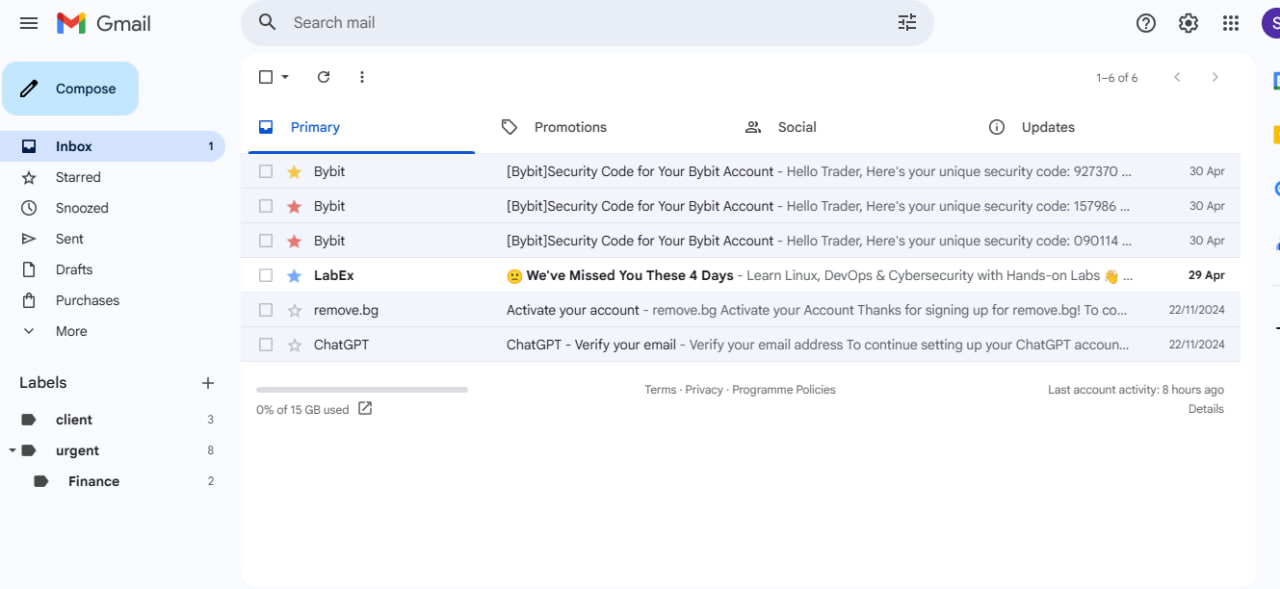
Task: Open manage storage link icon
Action: click(365, 408)
